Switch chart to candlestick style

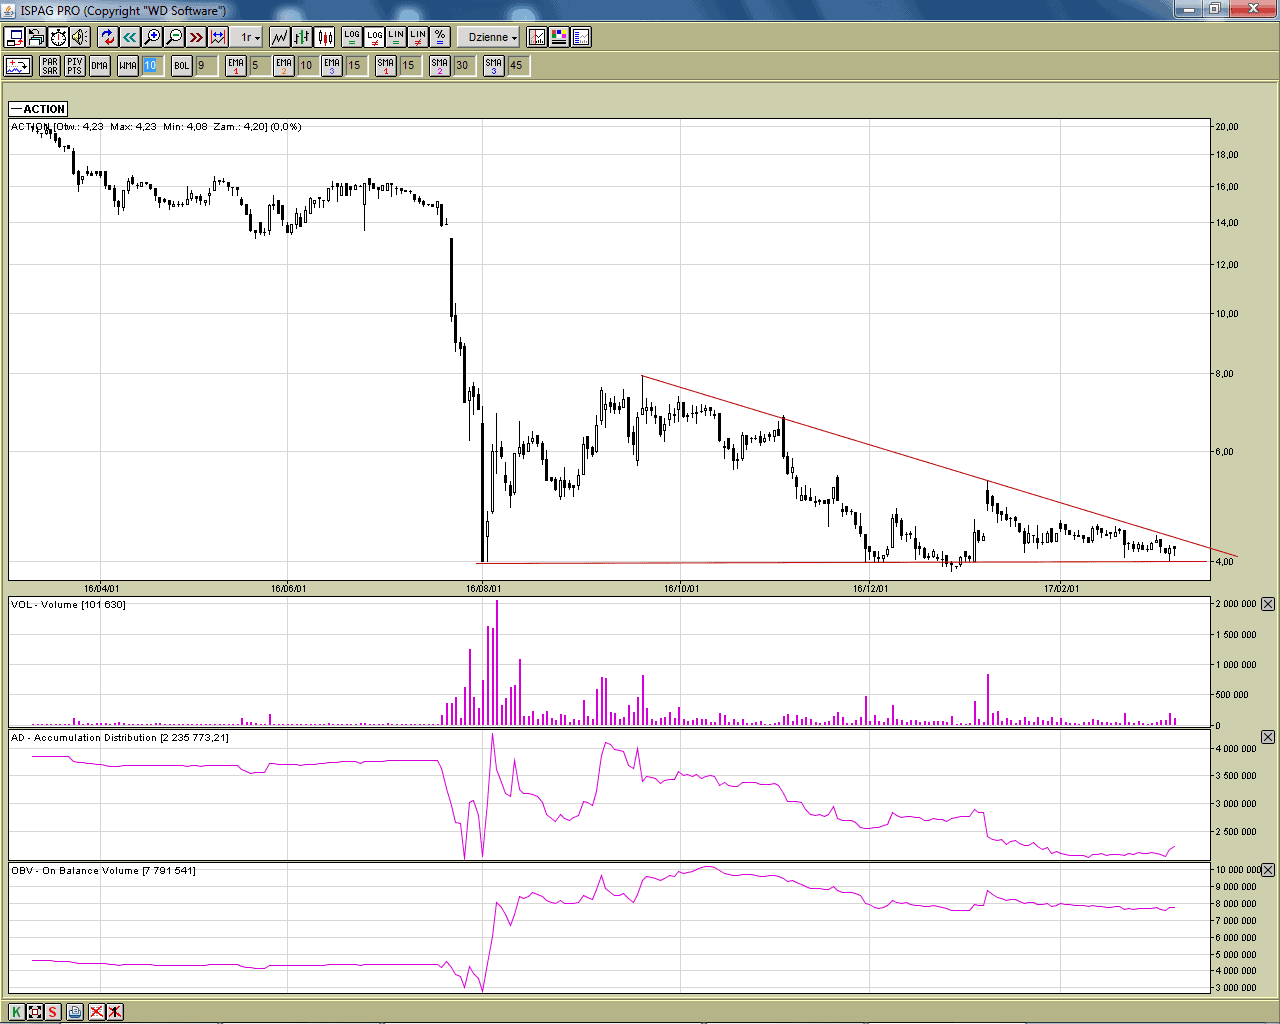coord(325,37)
